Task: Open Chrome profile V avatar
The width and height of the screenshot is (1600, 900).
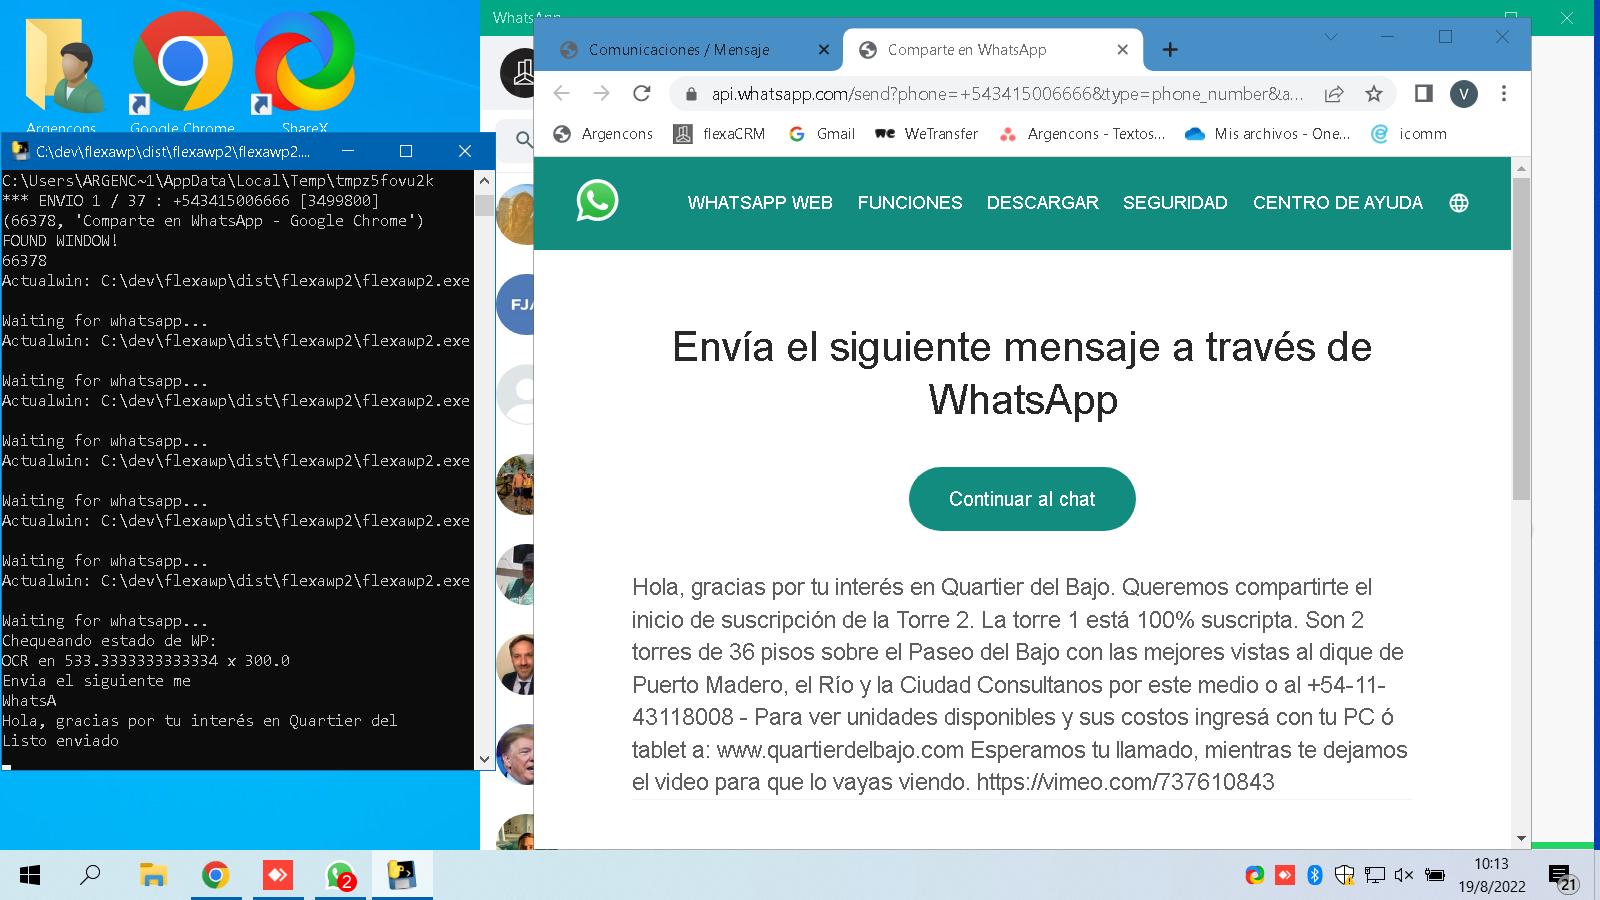Action: tap(1464, 94)
